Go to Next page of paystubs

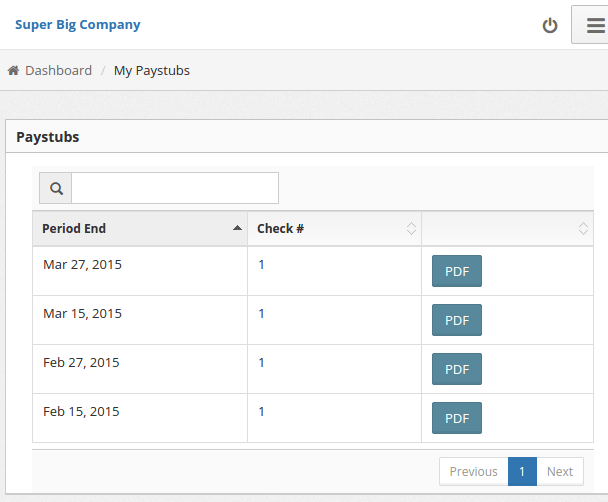pos(560,472)
